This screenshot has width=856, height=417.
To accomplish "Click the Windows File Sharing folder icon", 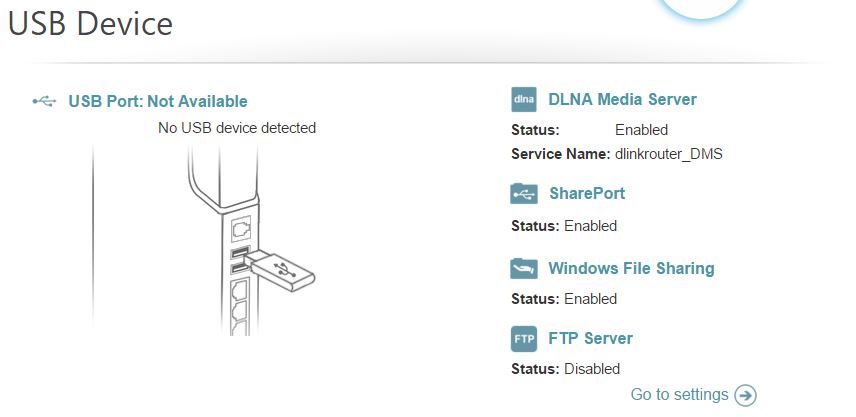I will pyautogui.click(x=524, y=268).
